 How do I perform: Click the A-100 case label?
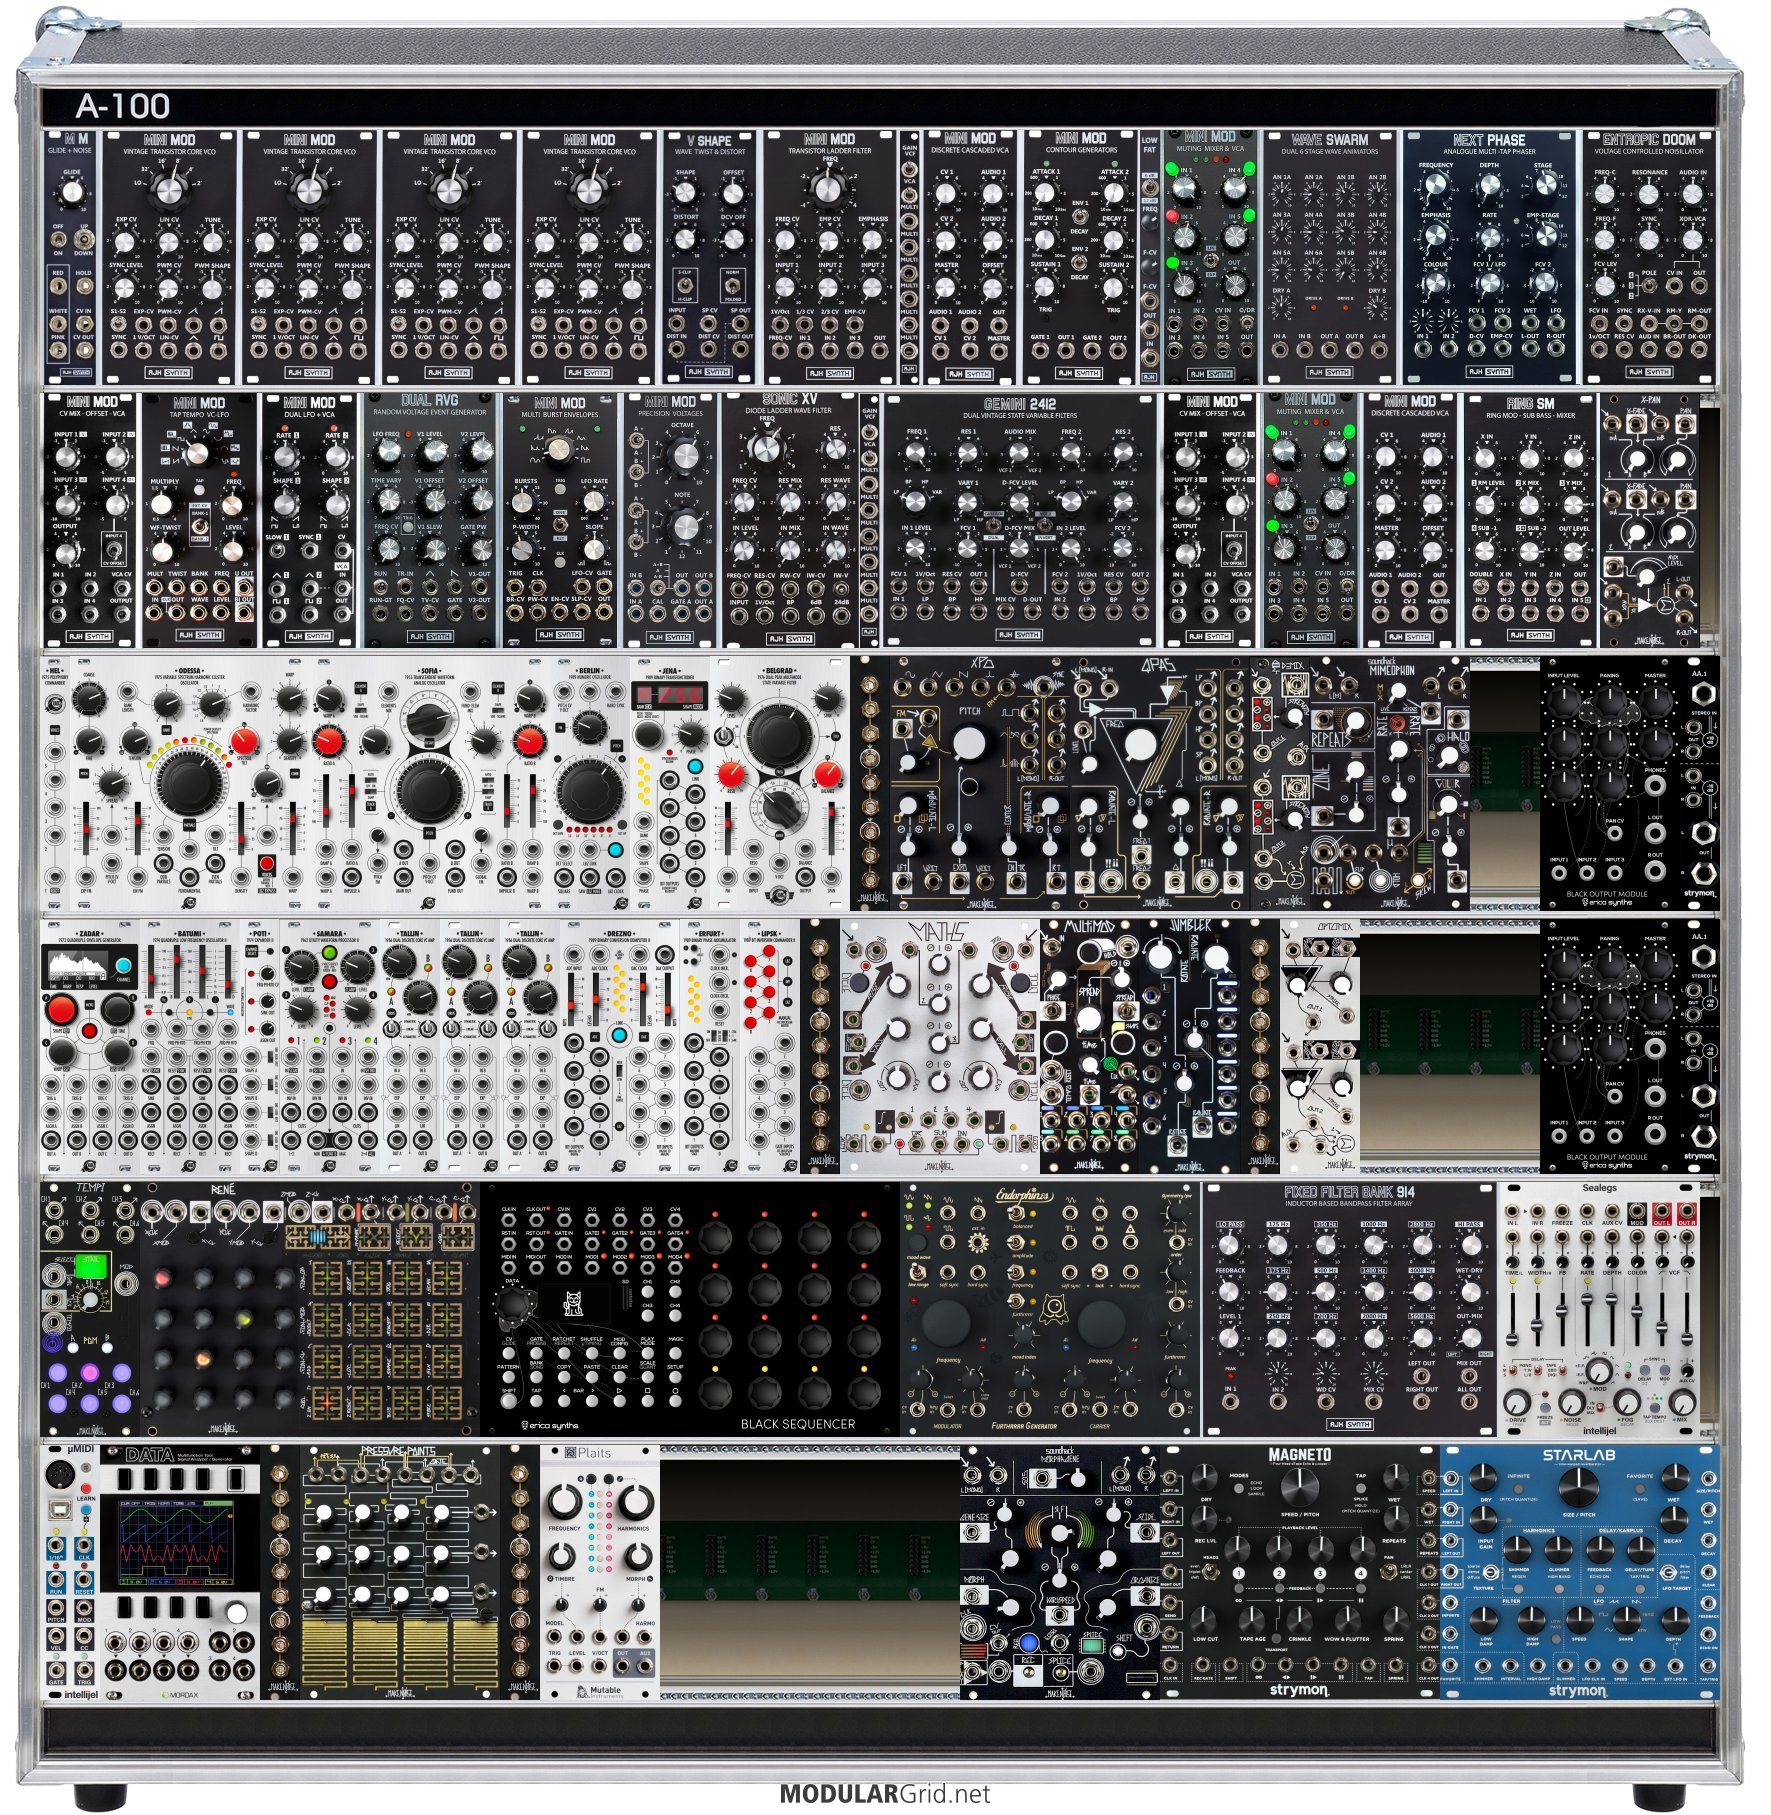[x=122, y=105]
